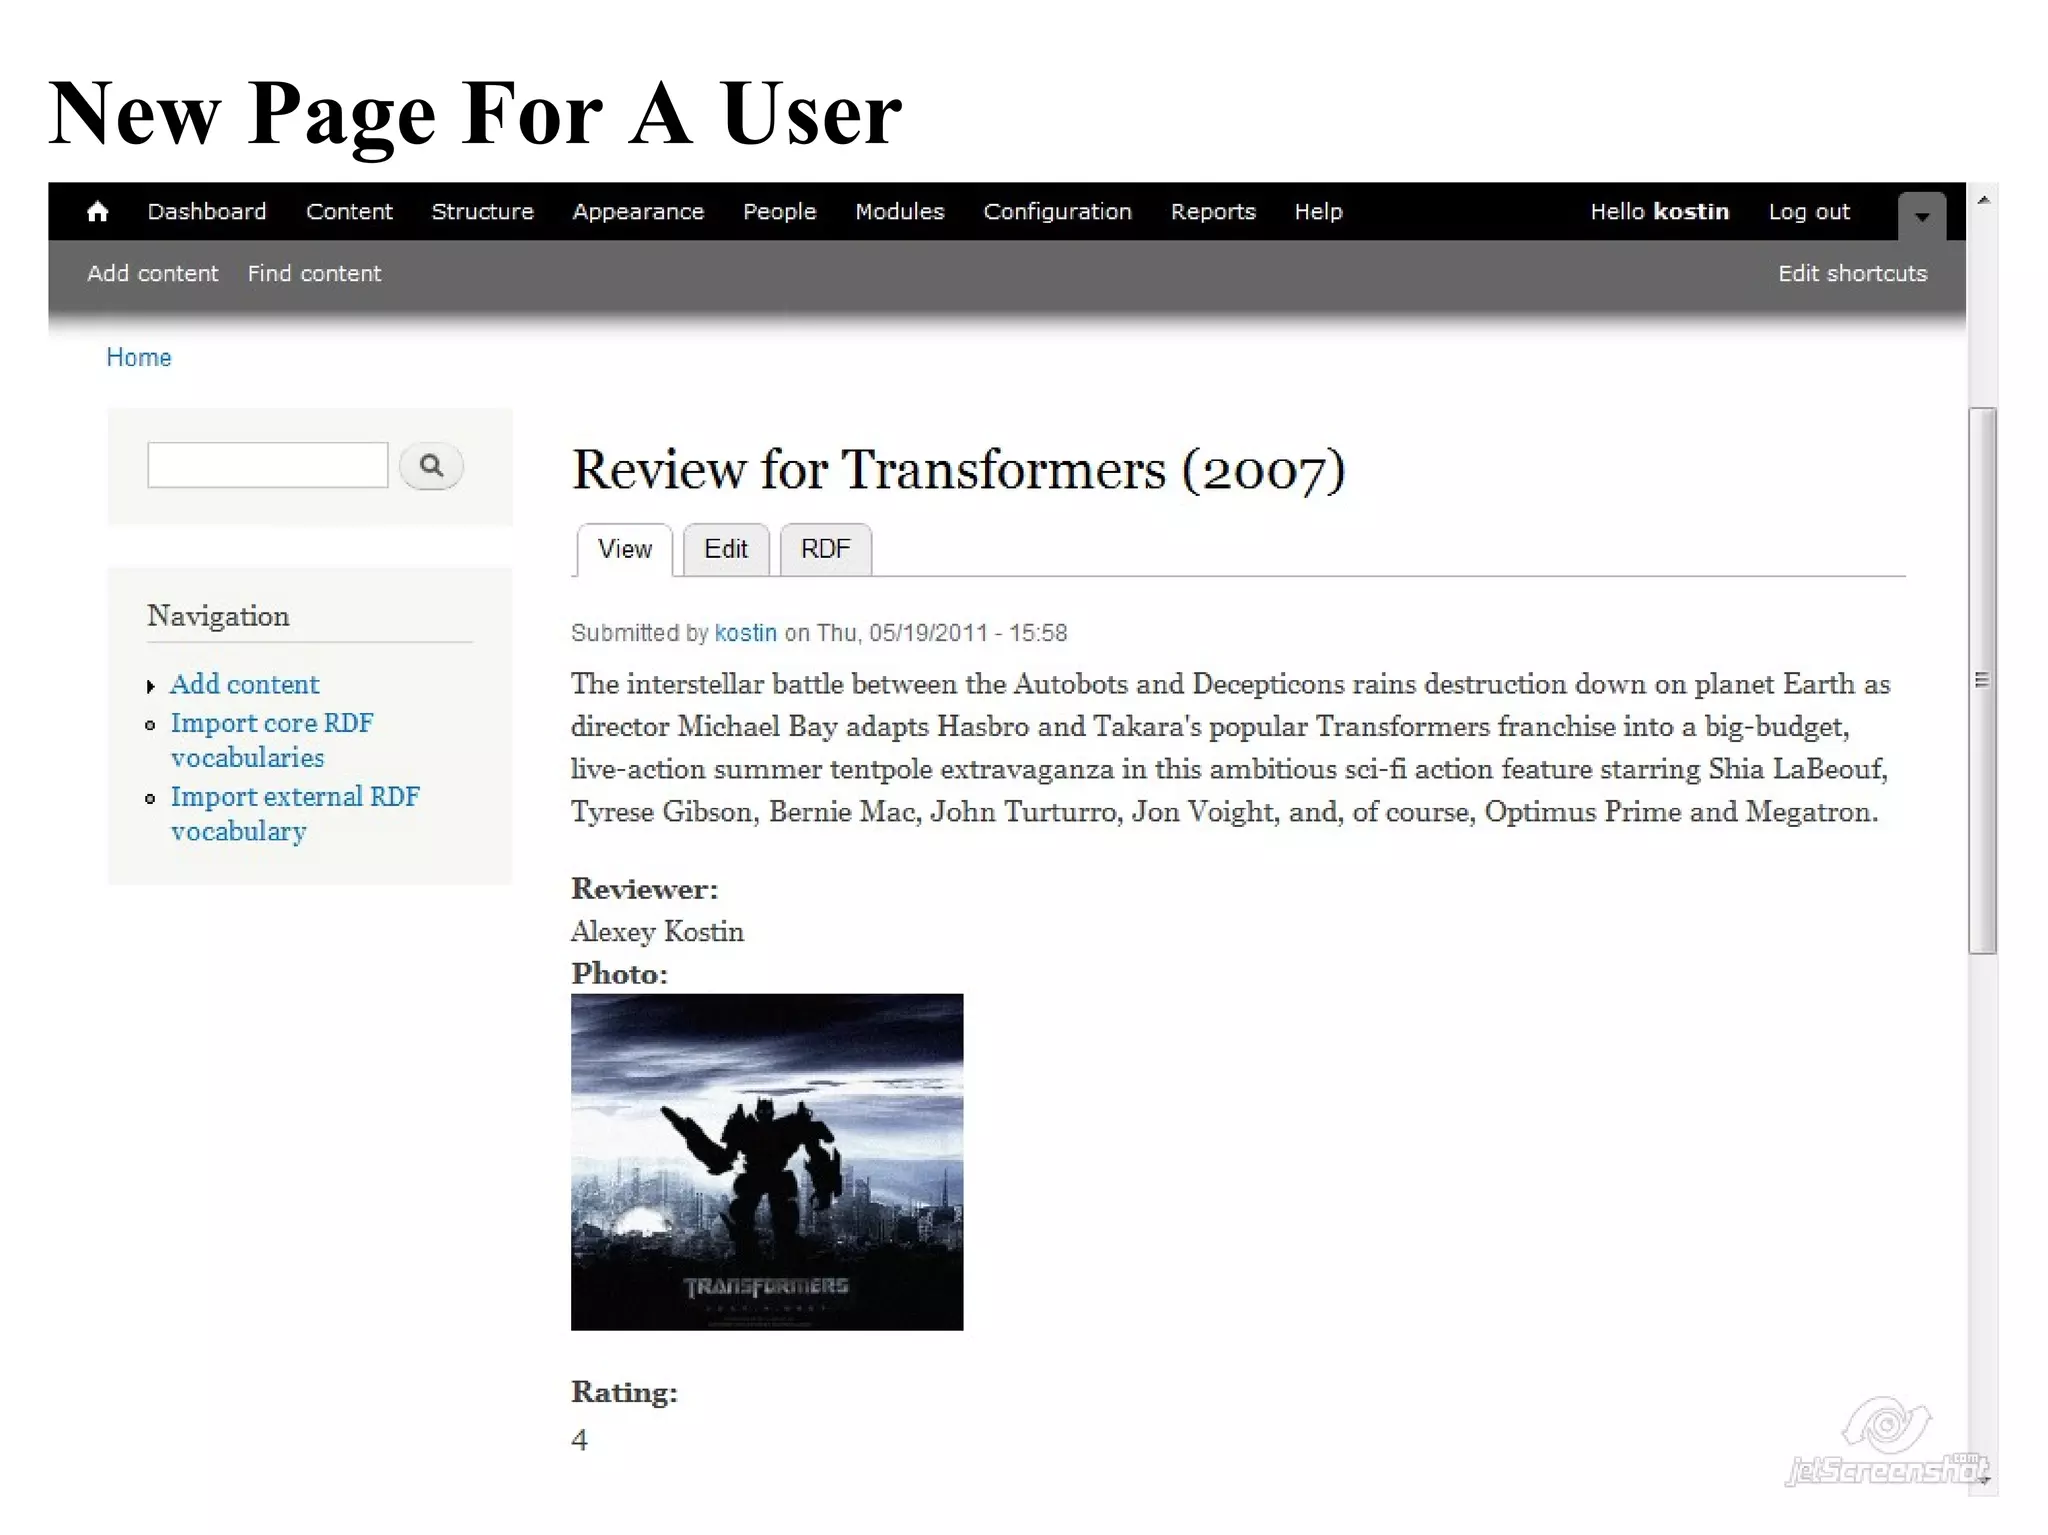The image size is (2048, 1535).
Task: Open the Modules menu
Action: (x=899, y=212)
